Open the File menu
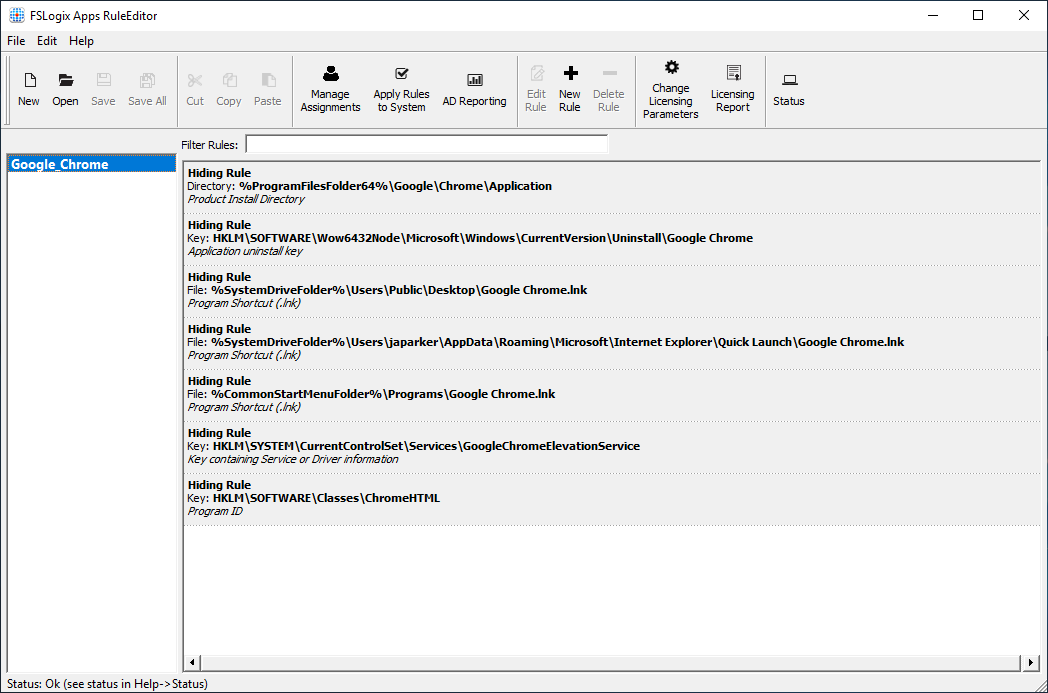This screenshot has width=1048, height=693. coord(16,41)
